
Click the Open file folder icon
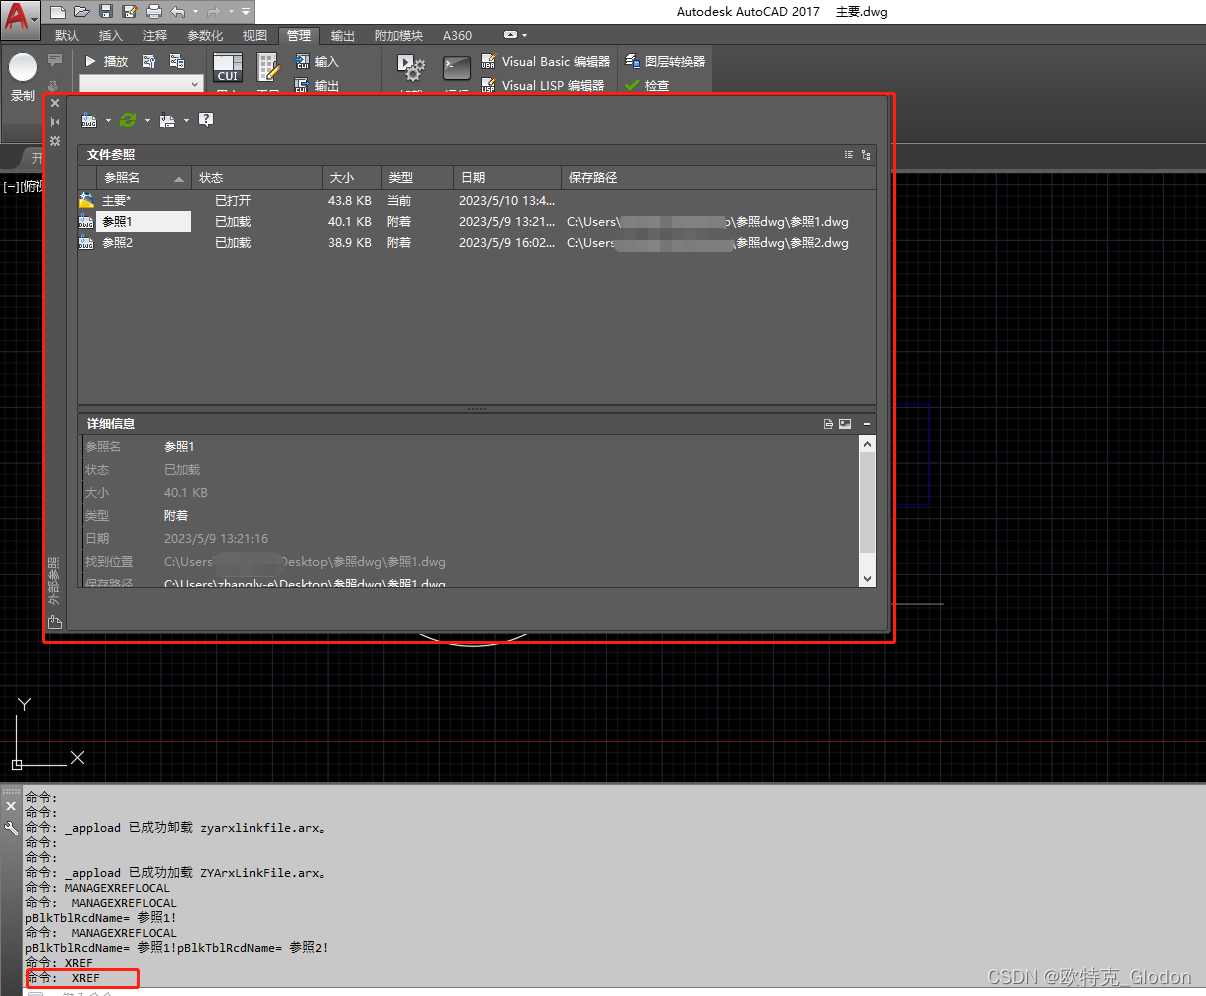pos(82,12)
